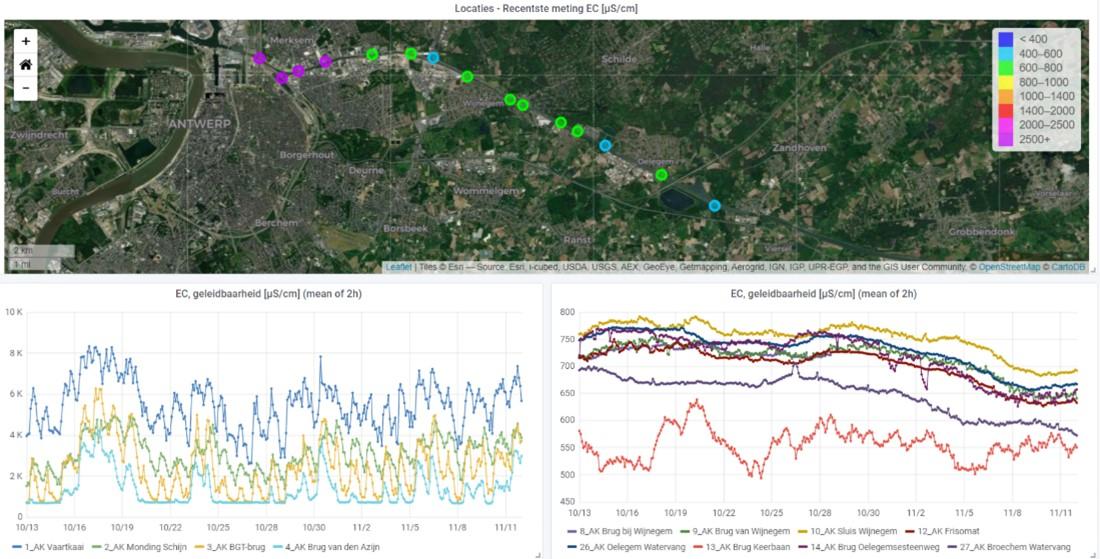This screenshot has width=1100, height=559.
Task: Open the OpenStreetMap attribution link
Action: click(1010, 267)
